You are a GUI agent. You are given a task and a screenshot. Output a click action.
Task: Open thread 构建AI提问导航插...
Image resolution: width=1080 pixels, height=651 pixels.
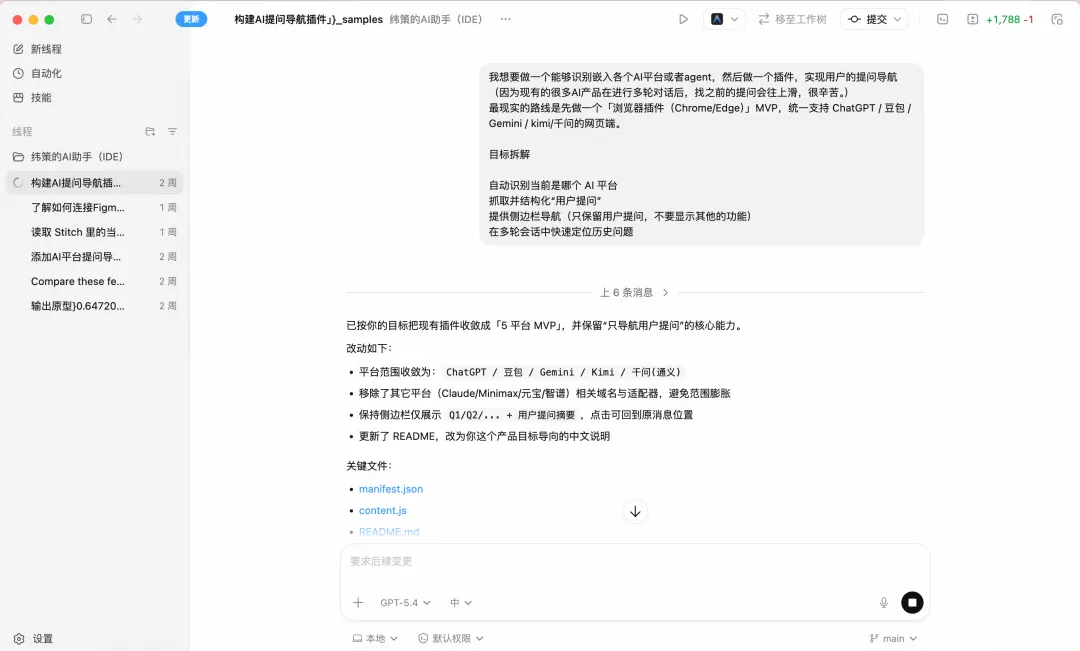[95, 183]
